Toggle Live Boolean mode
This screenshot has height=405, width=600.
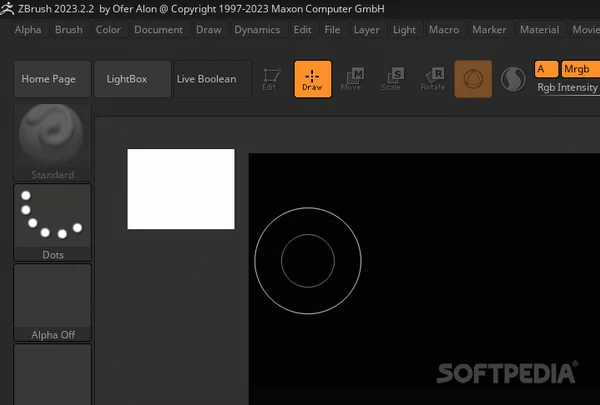212,79
